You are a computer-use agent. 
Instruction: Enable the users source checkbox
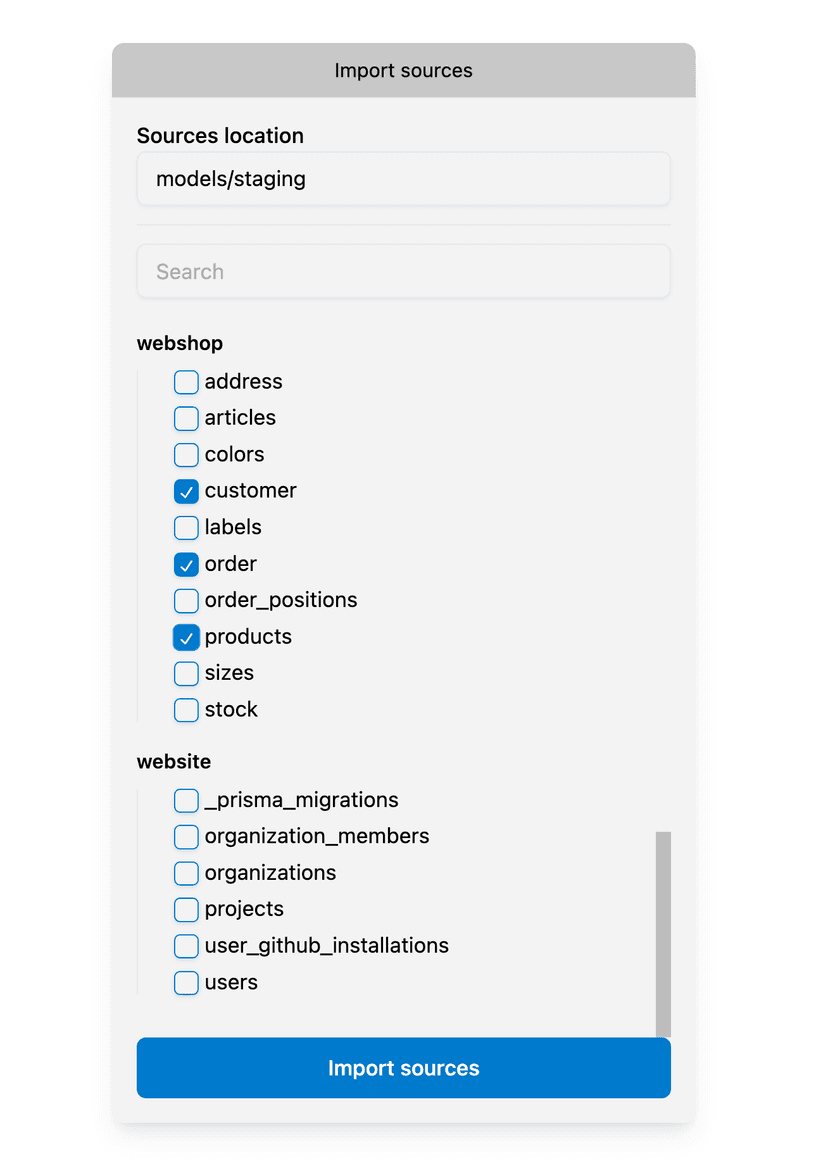click(186, 983)
